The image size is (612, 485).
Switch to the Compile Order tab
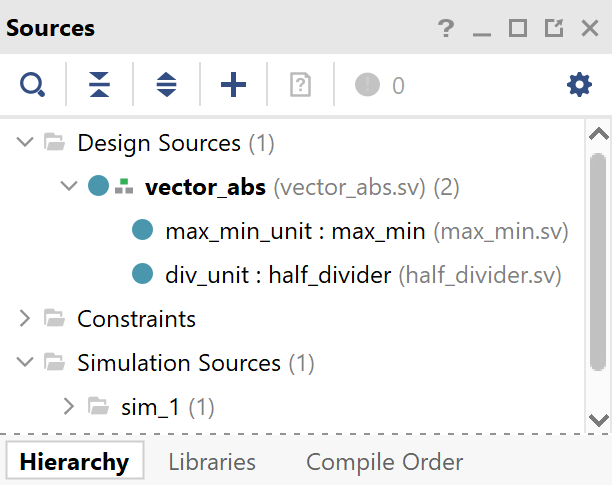point(384,462)
